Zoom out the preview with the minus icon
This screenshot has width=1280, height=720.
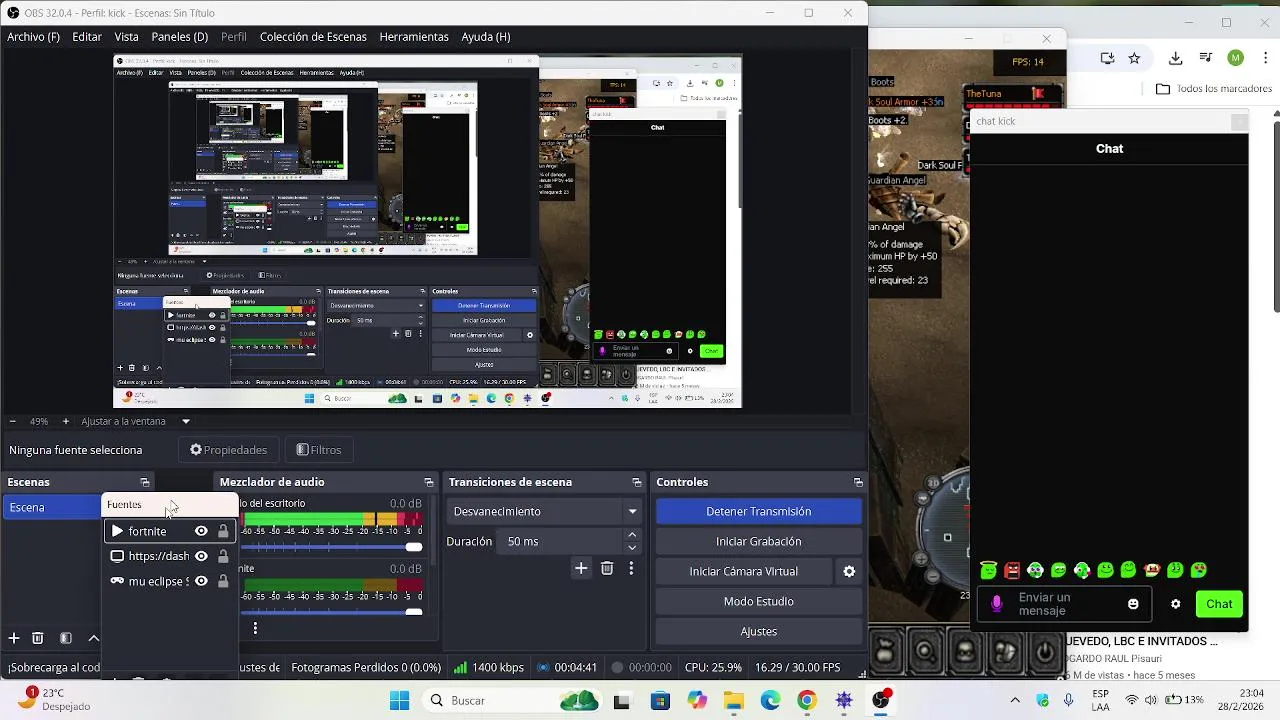(x=12, y=421)
